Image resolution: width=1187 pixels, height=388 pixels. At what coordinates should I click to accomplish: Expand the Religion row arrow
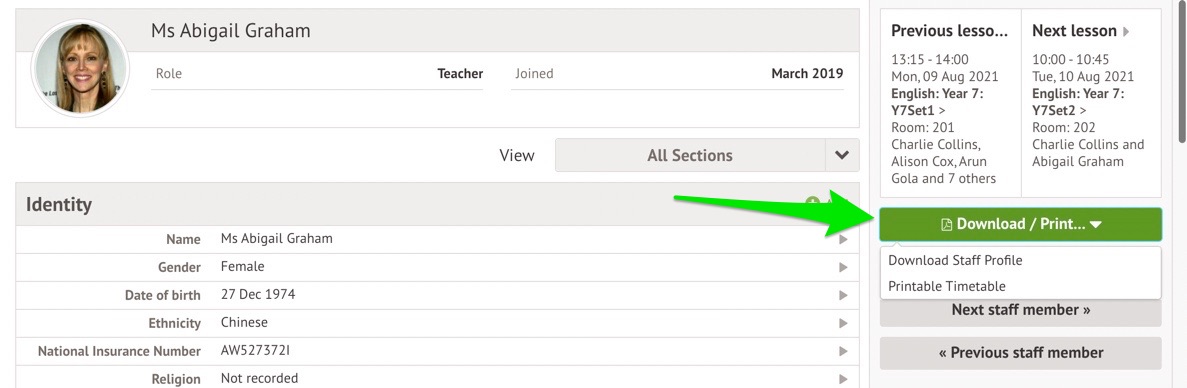point(843,379)
